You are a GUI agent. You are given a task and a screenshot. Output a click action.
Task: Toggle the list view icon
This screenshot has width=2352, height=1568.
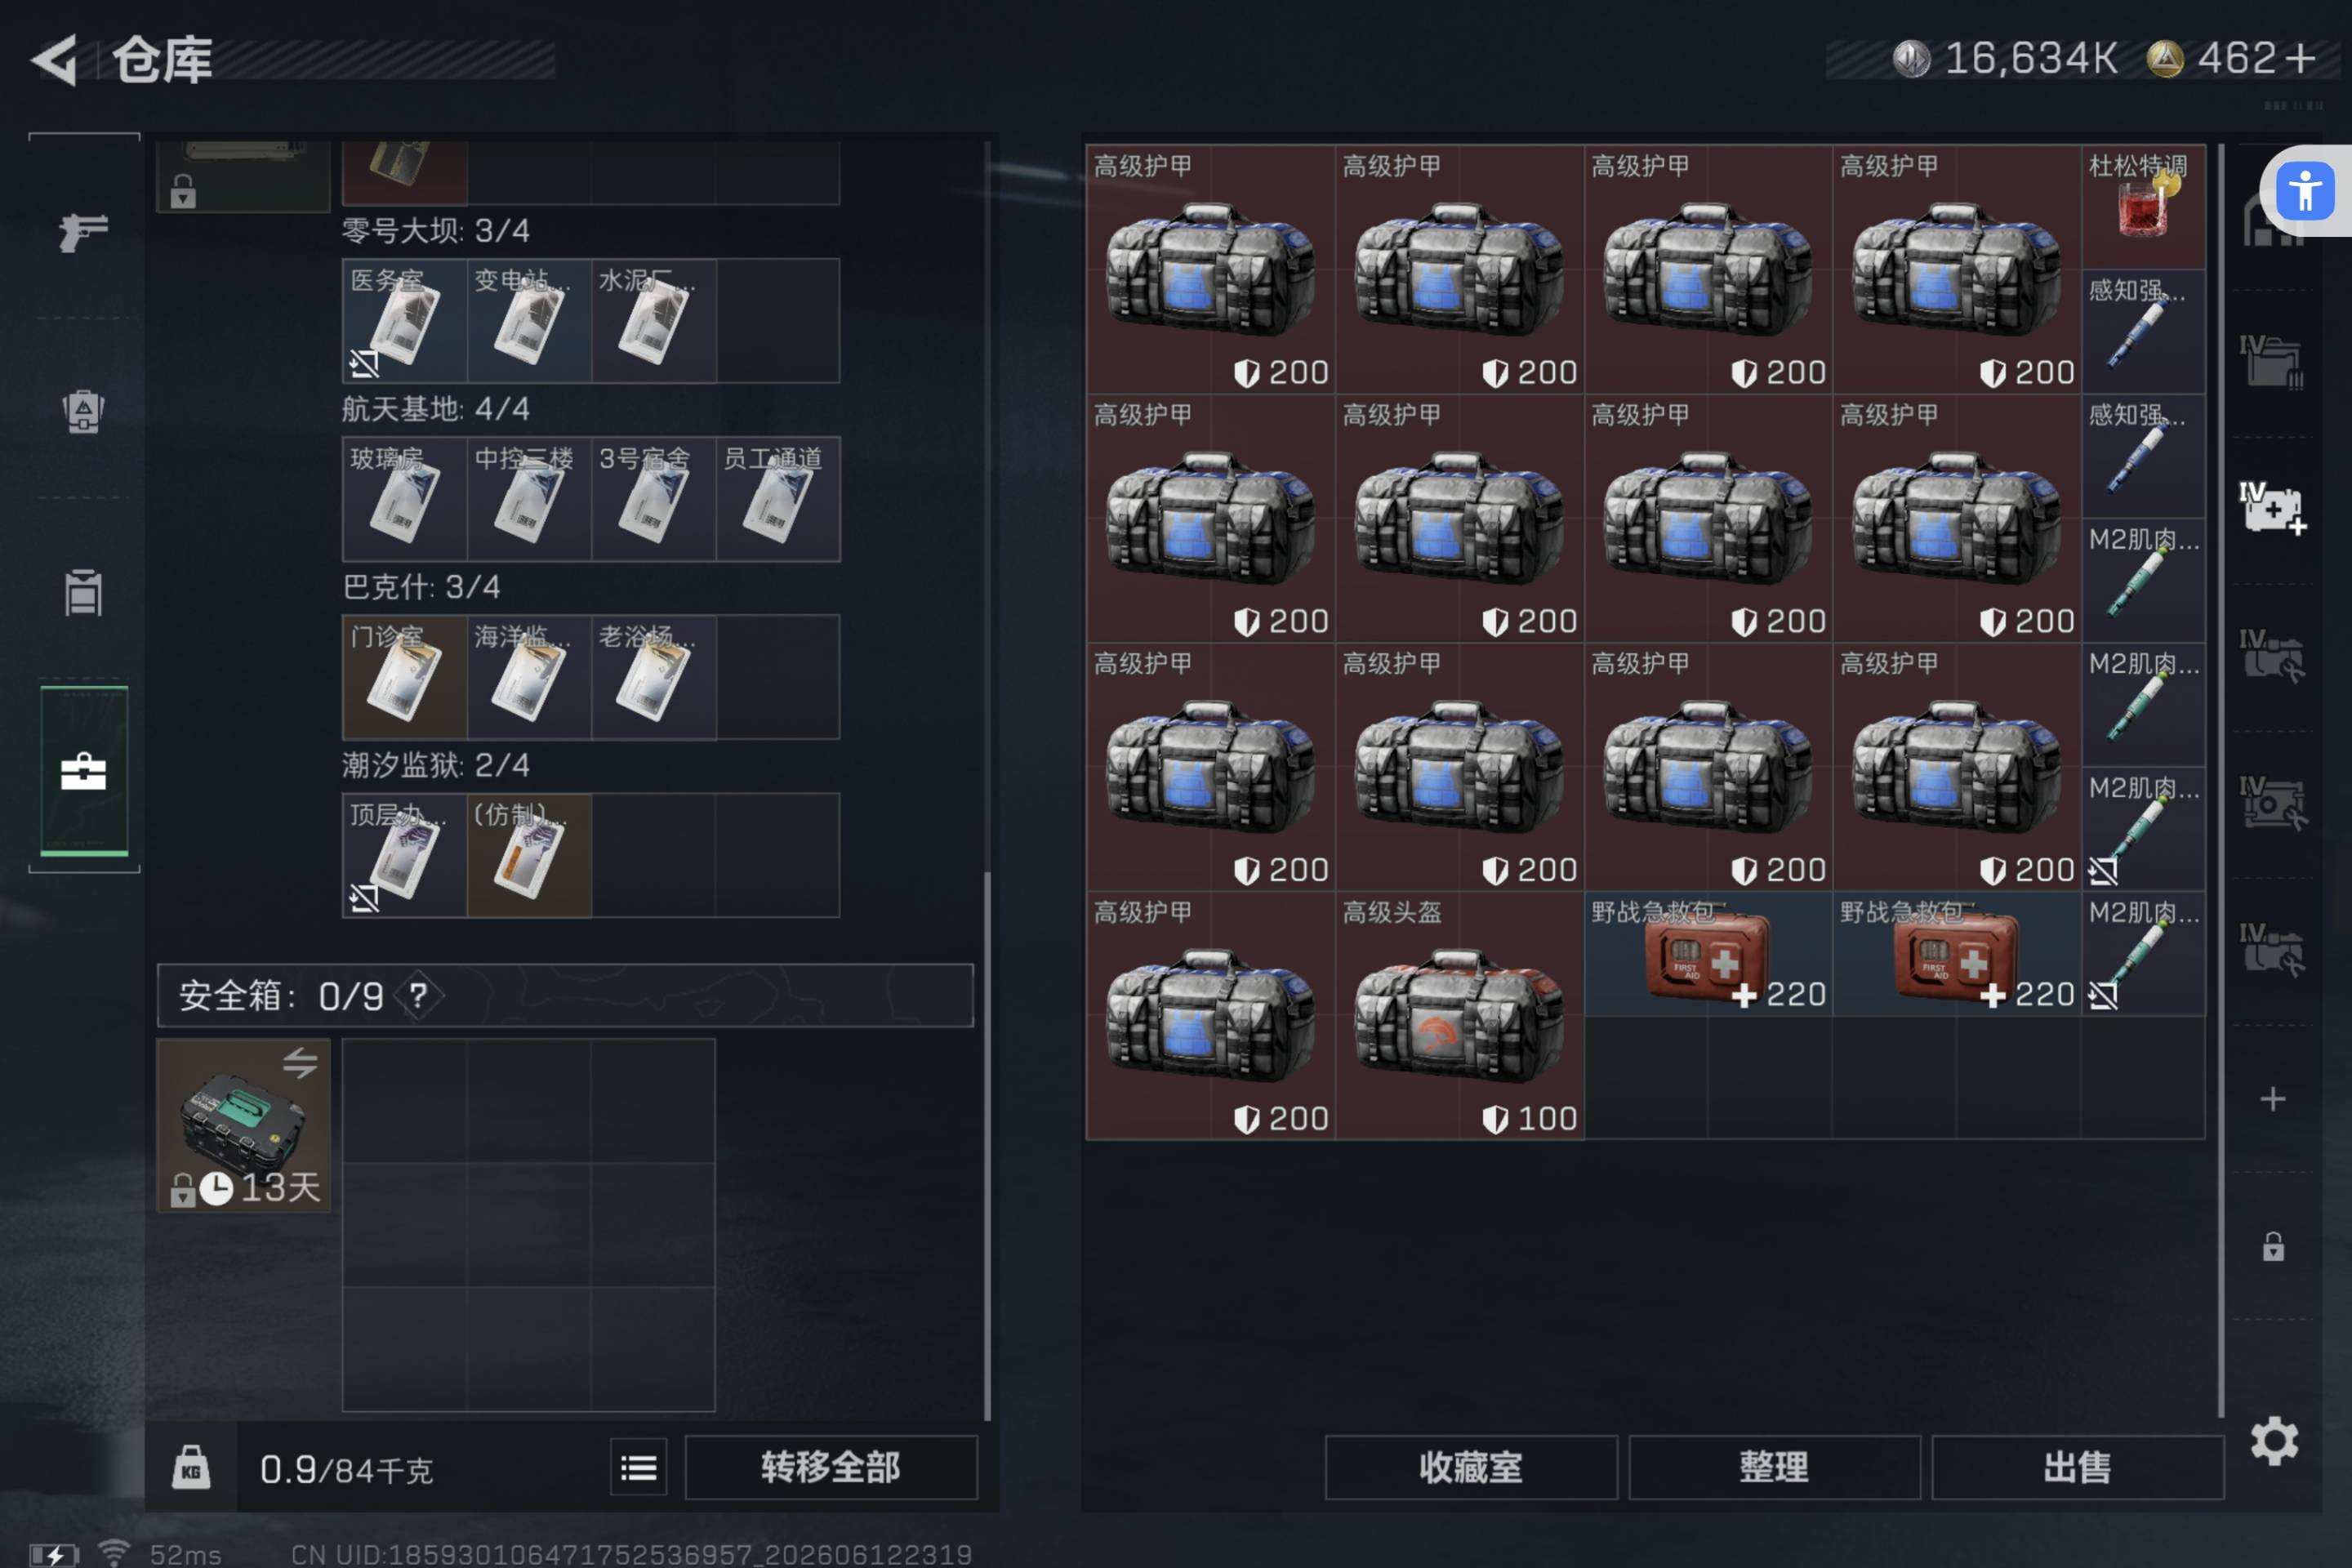click(x=639, y=1467)
